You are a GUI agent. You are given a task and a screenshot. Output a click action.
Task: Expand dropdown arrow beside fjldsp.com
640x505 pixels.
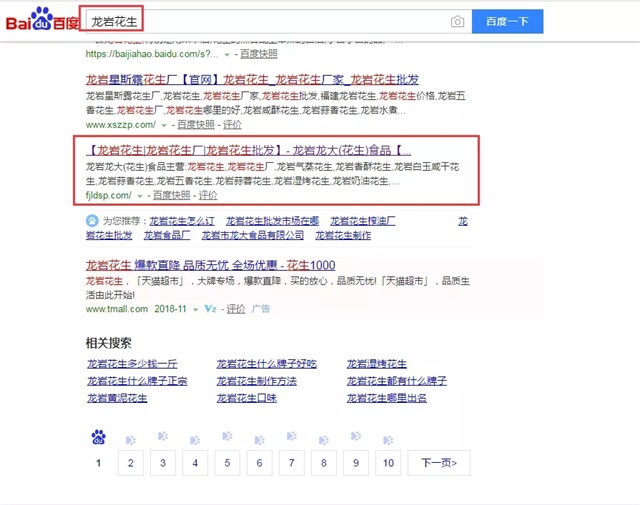[142, 196]
